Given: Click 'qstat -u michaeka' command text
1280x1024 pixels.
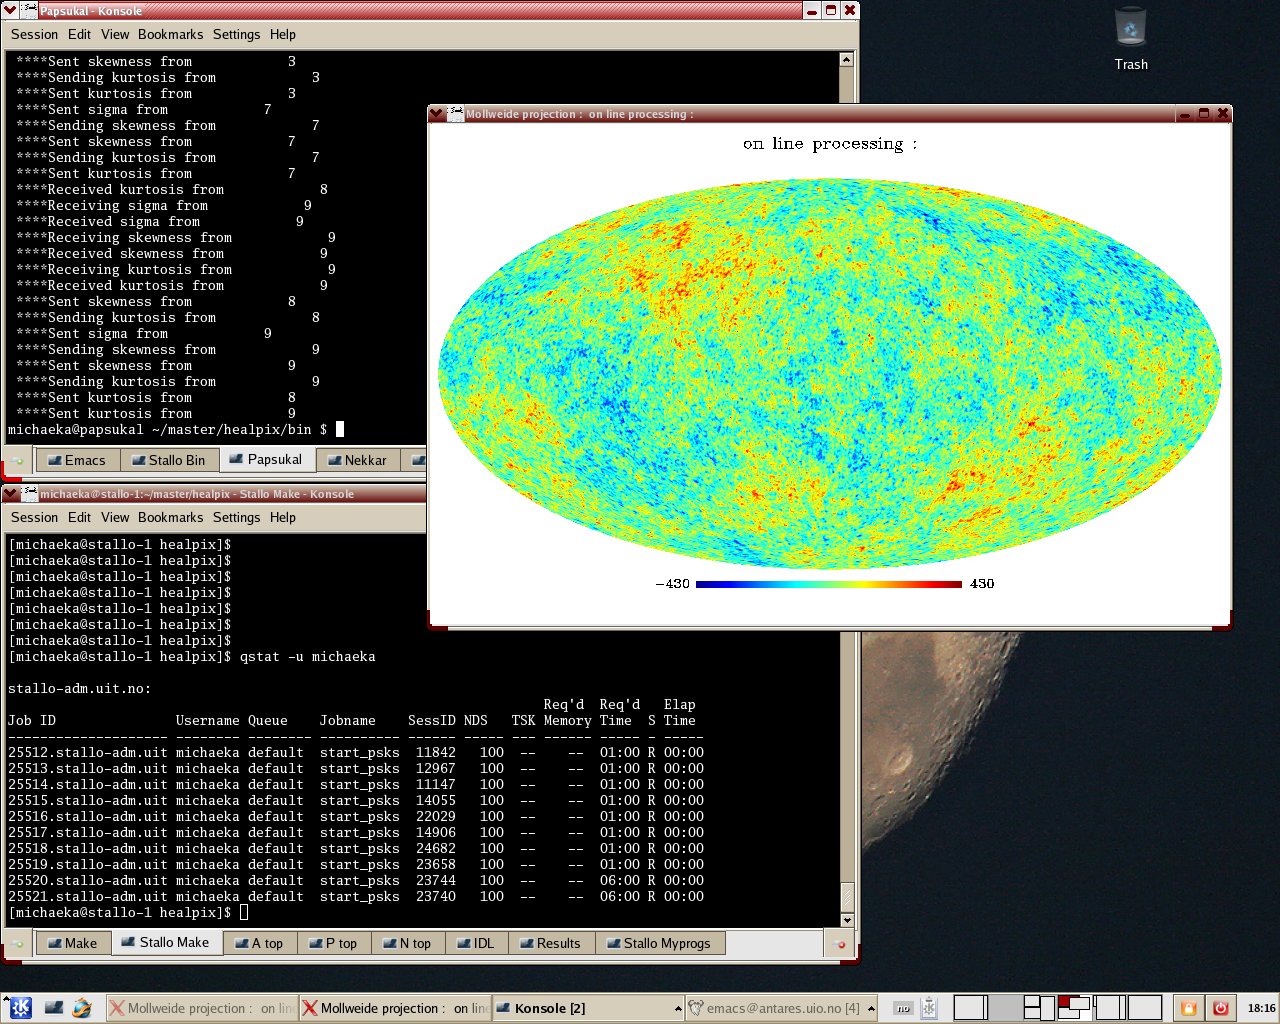Looking at the screenshot, I should click(x=308, y=656).
